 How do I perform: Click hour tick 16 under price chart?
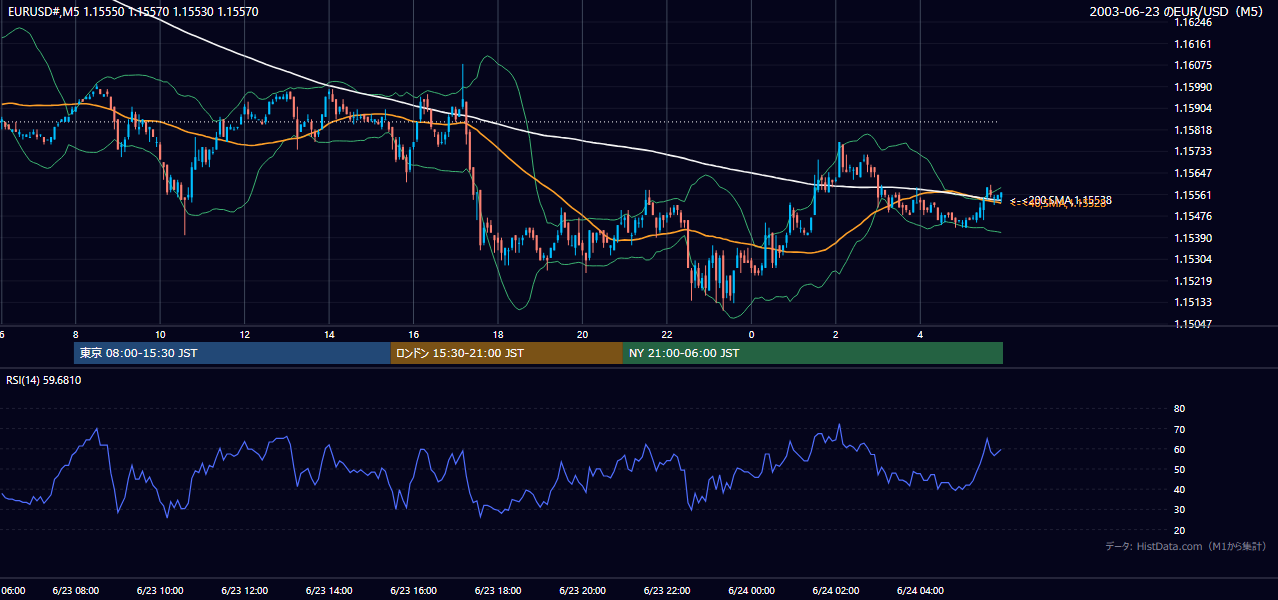point(414,334)
